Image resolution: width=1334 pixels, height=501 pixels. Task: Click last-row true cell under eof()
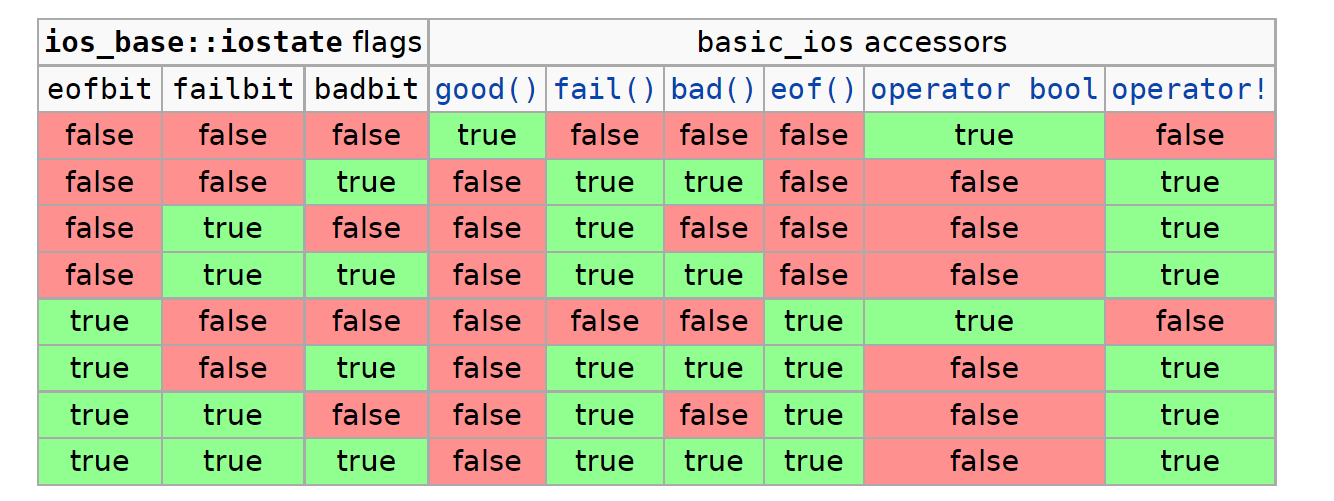point(814,462)
